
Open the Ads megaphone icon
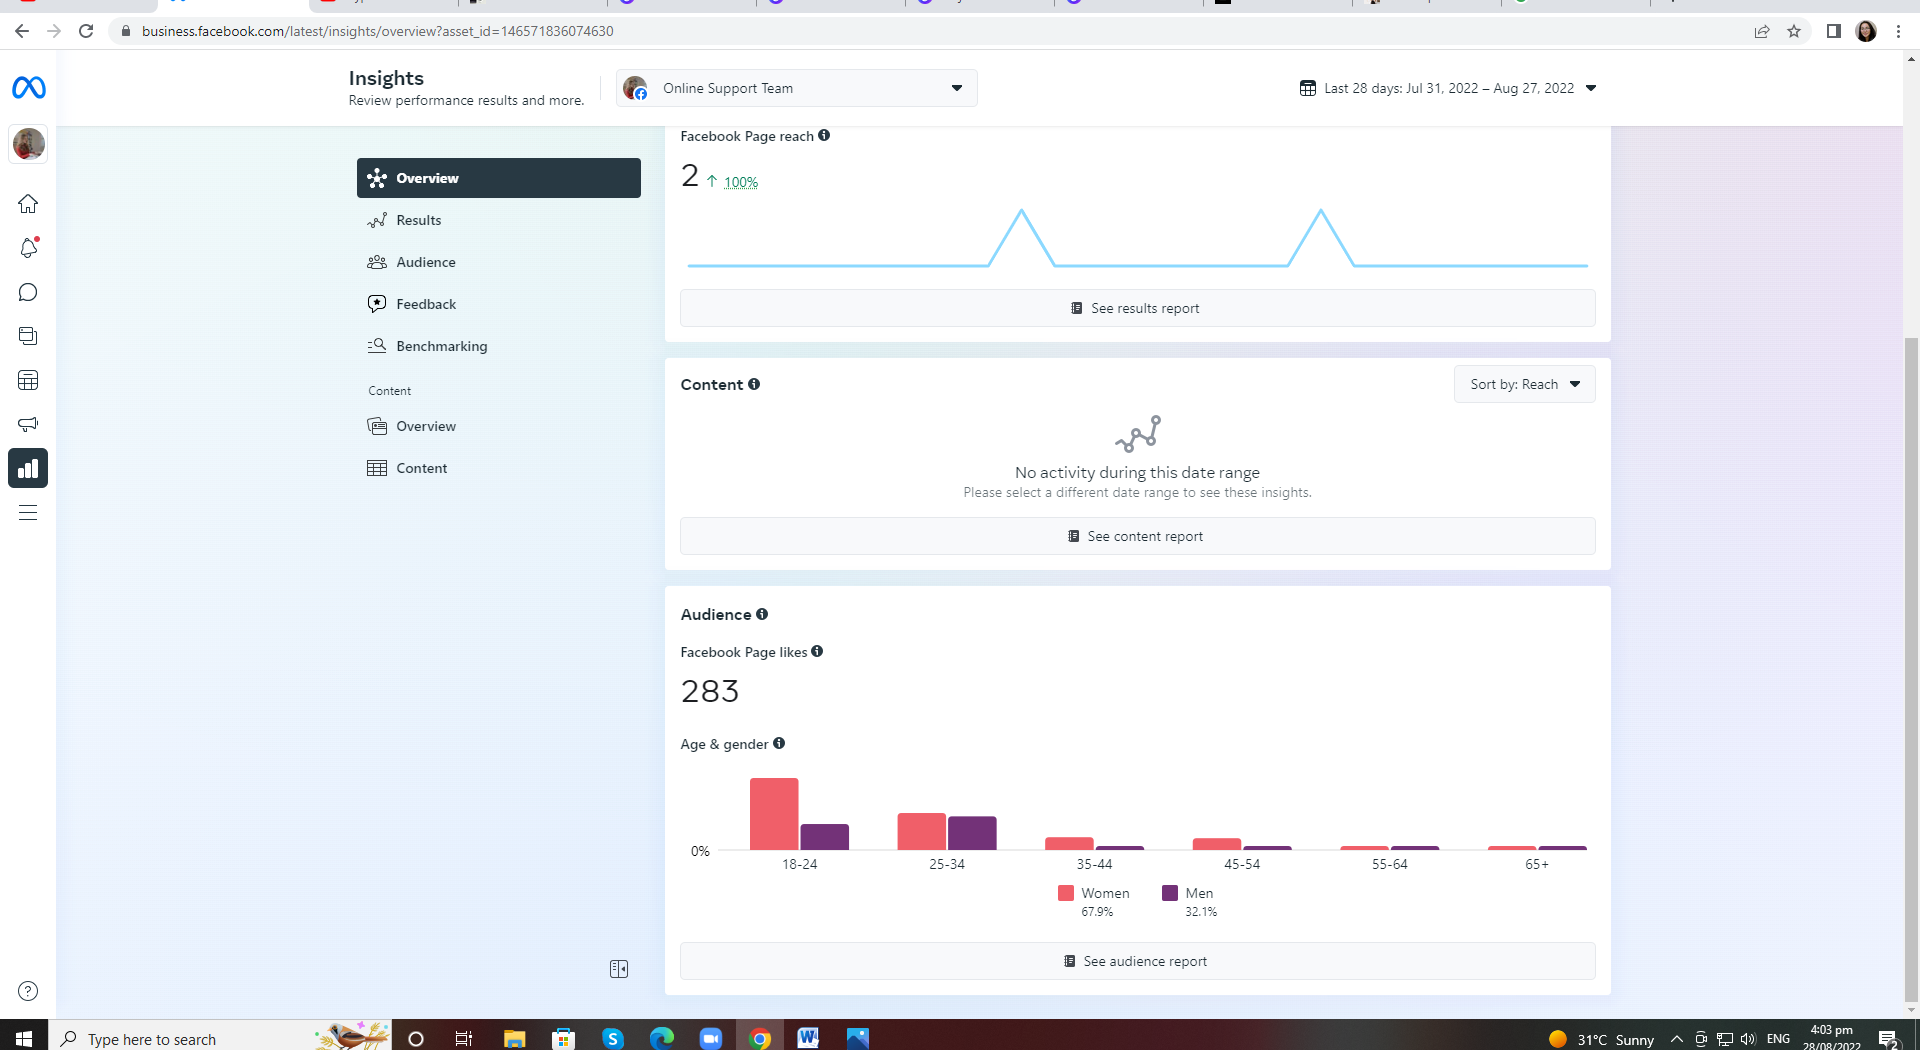[x=28, y=424]
